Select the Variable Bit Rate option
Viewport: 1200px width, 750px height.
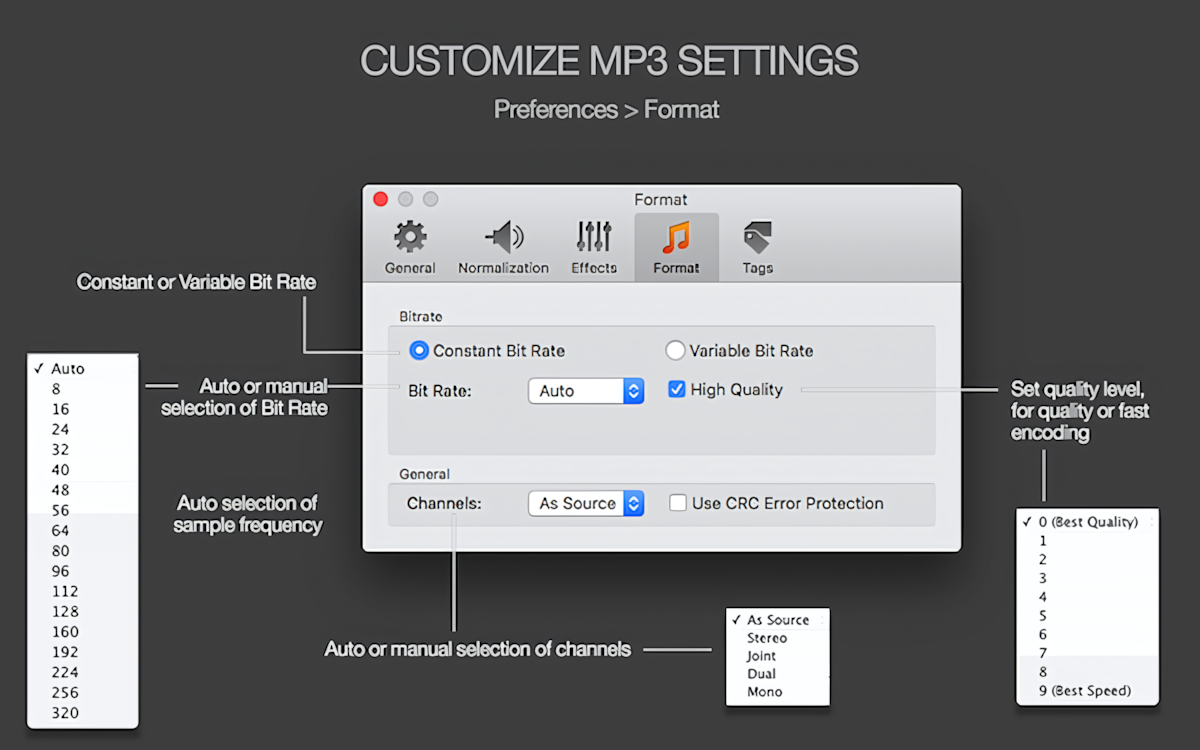click(x=675, y=350)
